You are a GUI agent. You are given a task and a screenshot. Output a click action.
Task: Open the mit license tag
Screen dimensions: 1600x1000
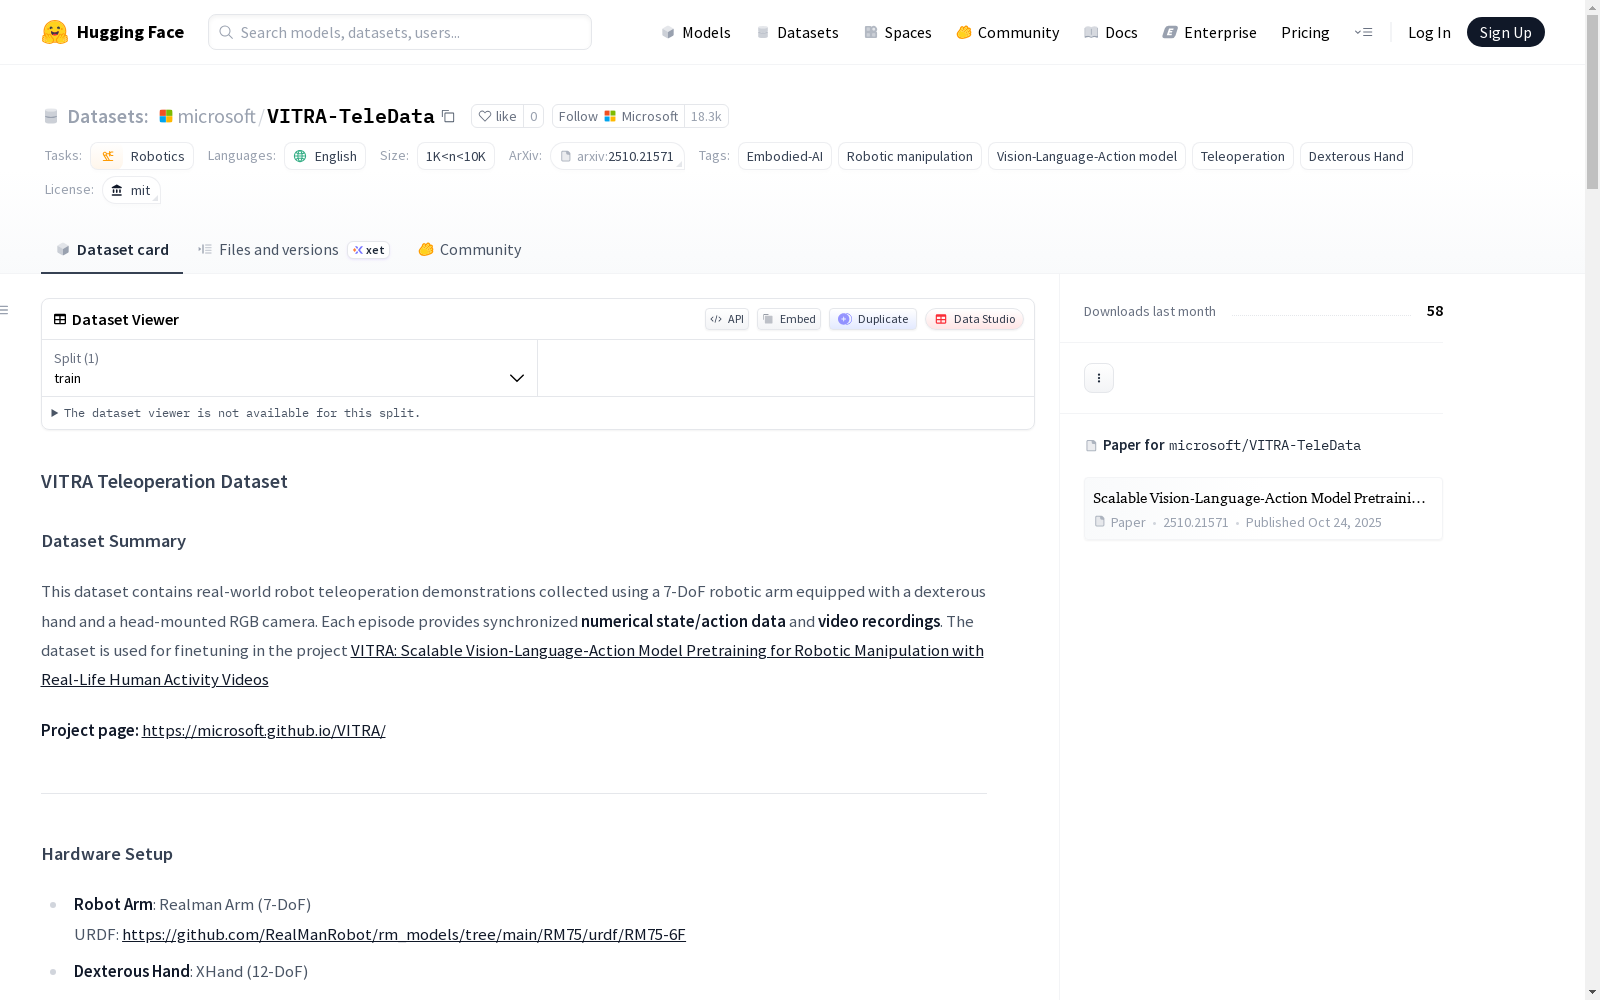pos(131,190)
